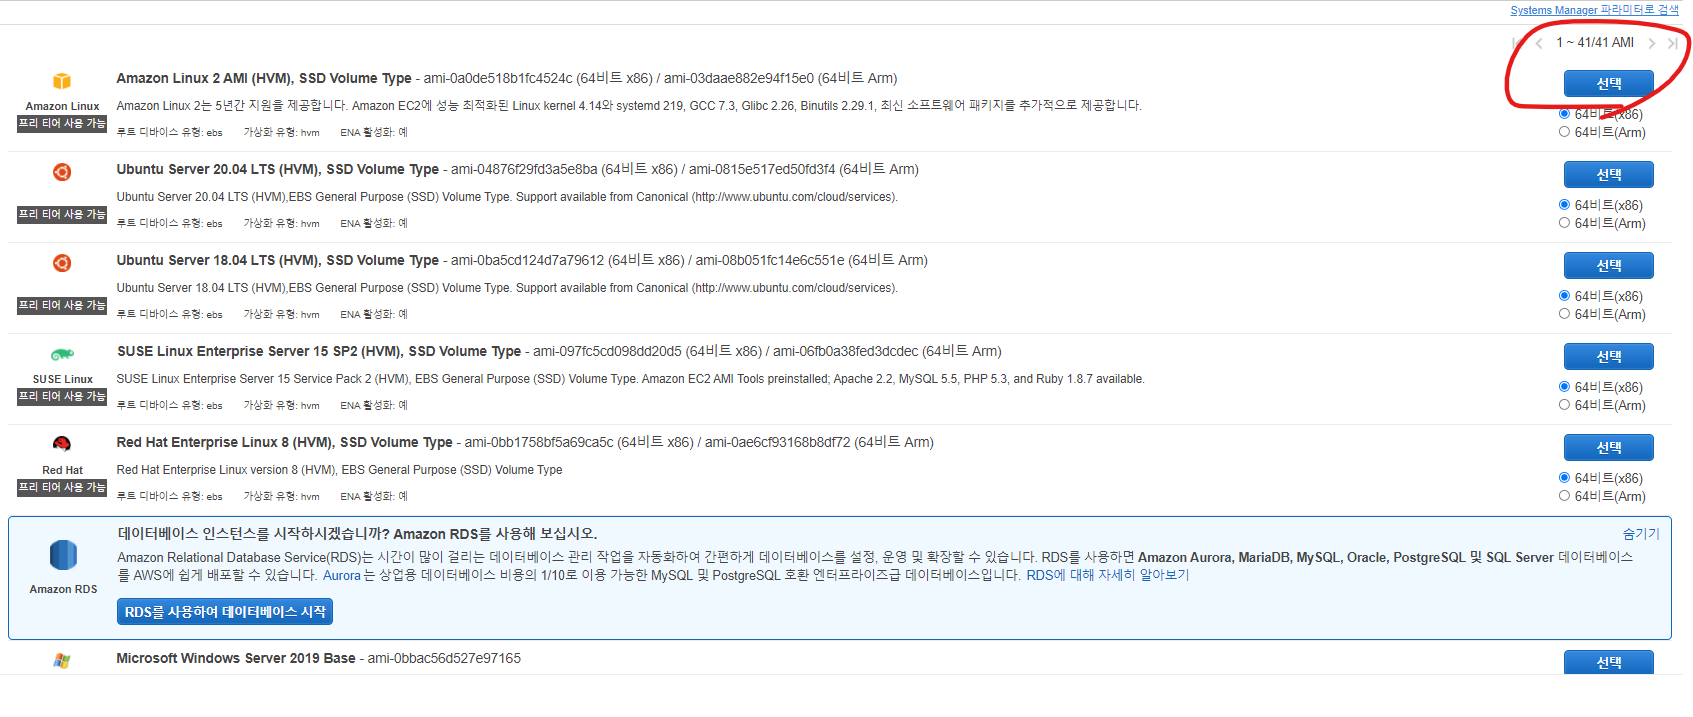Open the Aurora link in RDS banner
The width and height of the screenshot is (1693, 717).
341,575
